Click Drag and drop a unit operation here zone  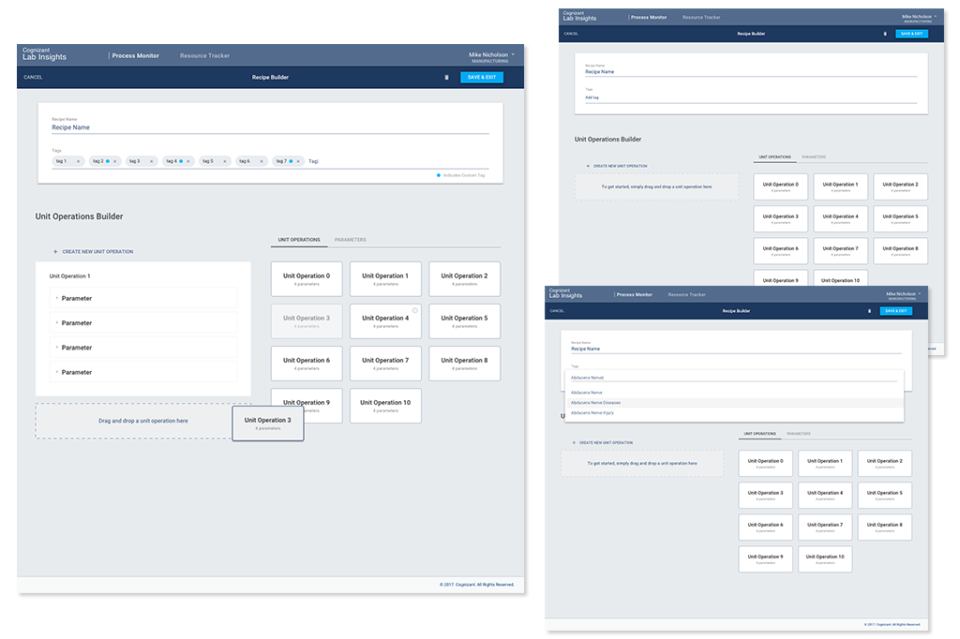coord(143,420)
